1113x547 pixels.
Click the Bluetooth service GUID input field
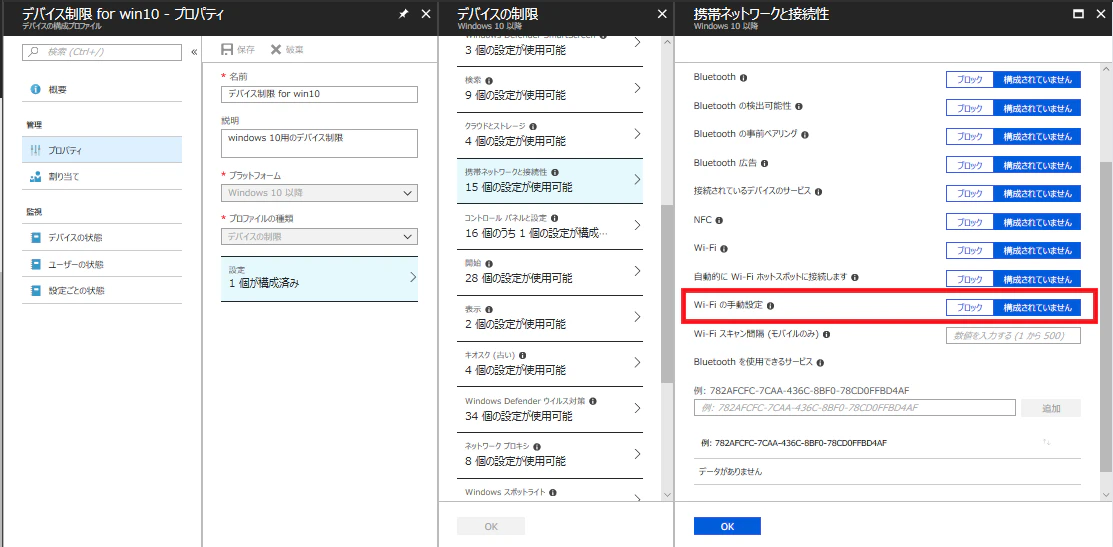click(855, 408)
